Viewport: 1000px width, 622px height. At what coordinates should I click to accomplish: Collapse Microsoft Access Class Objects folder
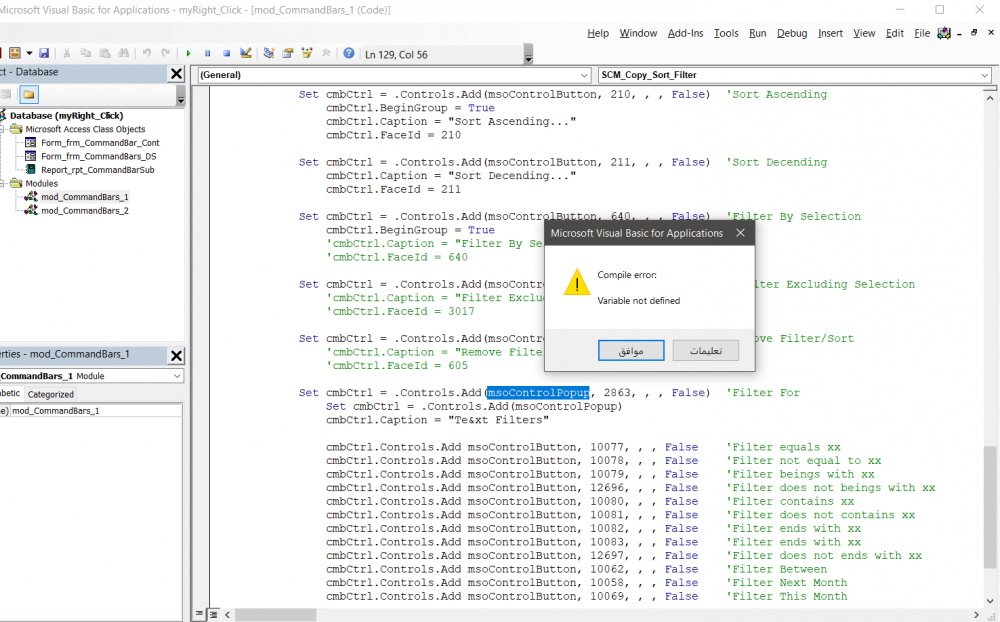[3, 129]
